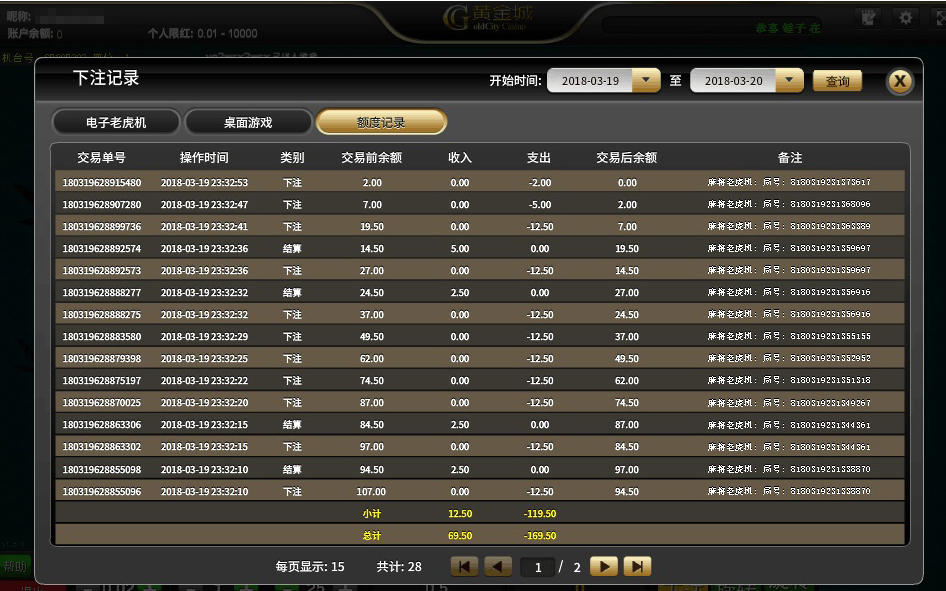Screen dimensions: 946x591
Task: Click the timestamp 2018-03-19 23:32:22
Action: (204, 381)
